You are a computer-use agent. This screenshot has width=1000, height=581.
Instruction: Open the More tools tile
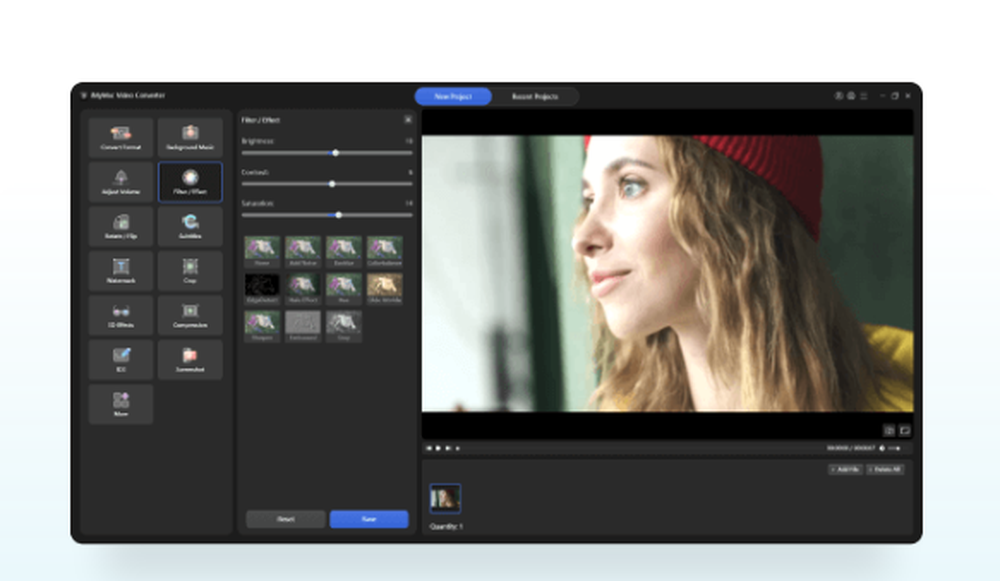click(x=121, y=404)
